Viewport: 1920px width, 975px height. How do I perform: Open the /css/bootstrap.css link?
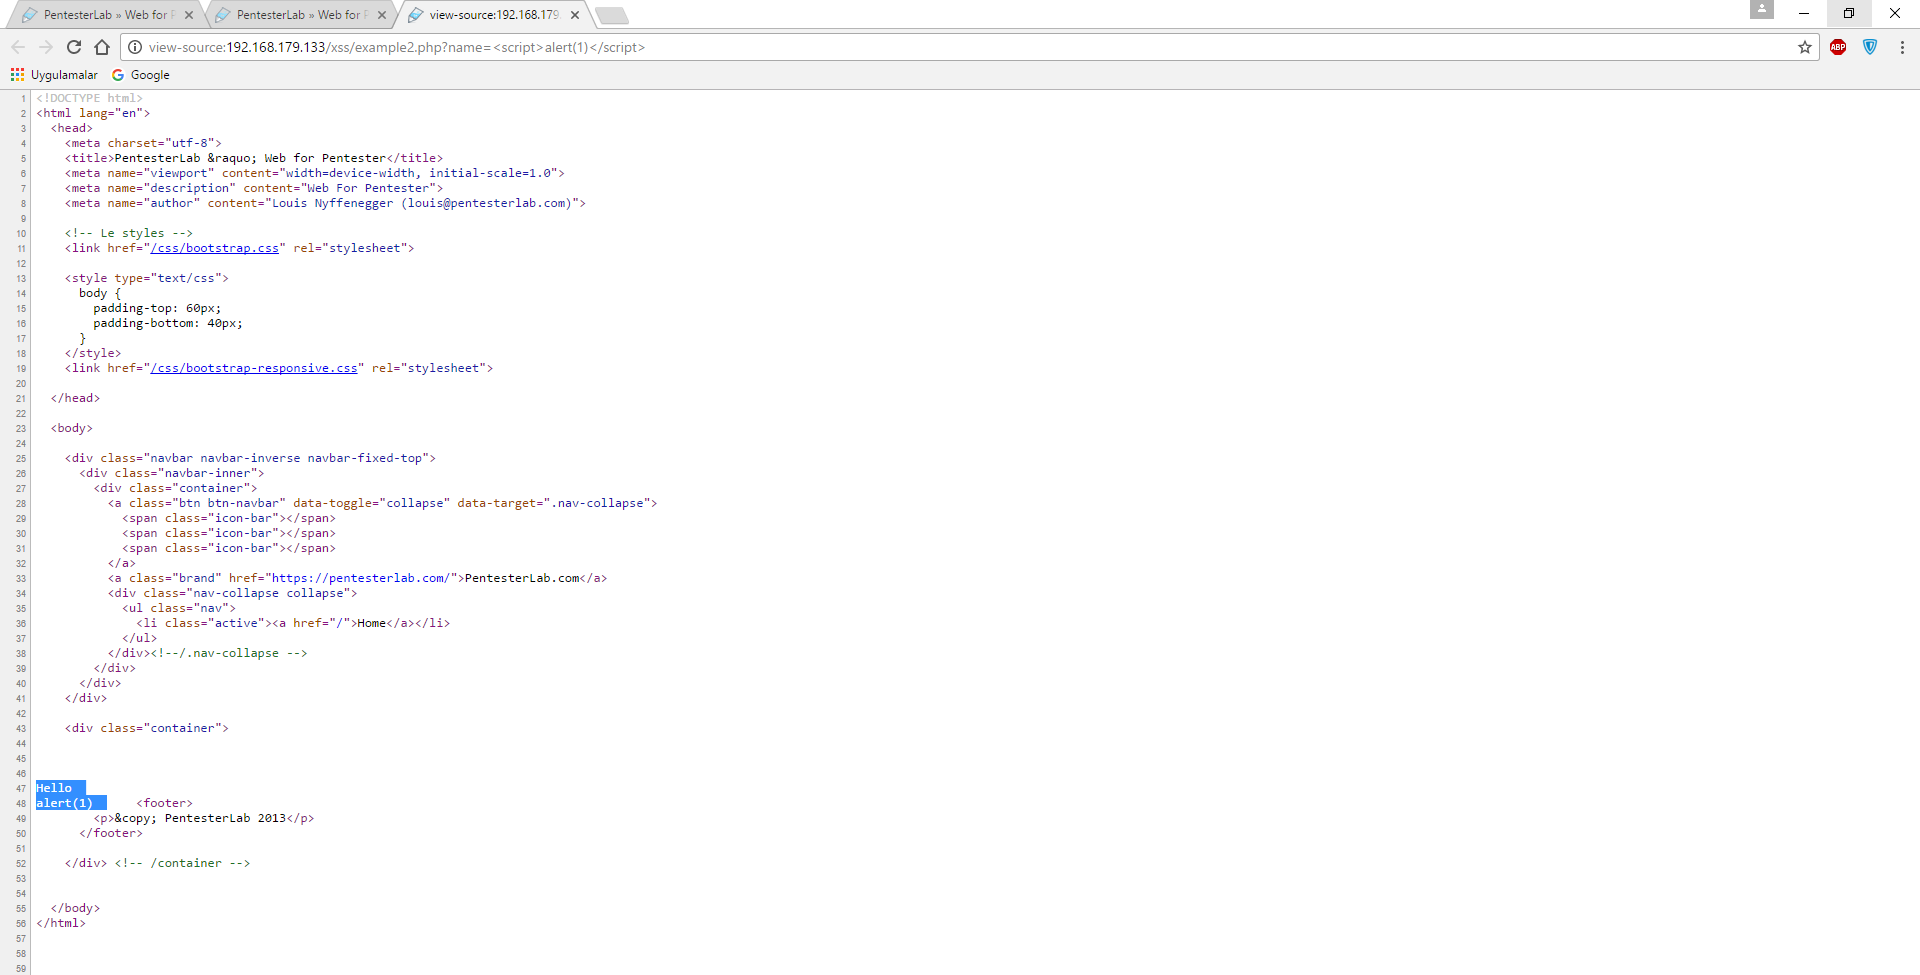point(215,248)
